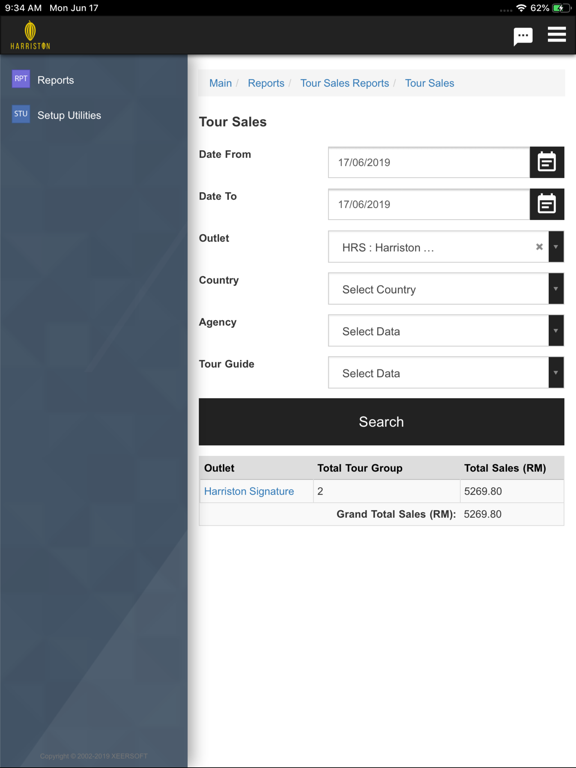This screenshot has height=768, width=576.
Task: Click the Tour Sales breadcrumb
Action: pyautogui.click(x=430, y=83)
